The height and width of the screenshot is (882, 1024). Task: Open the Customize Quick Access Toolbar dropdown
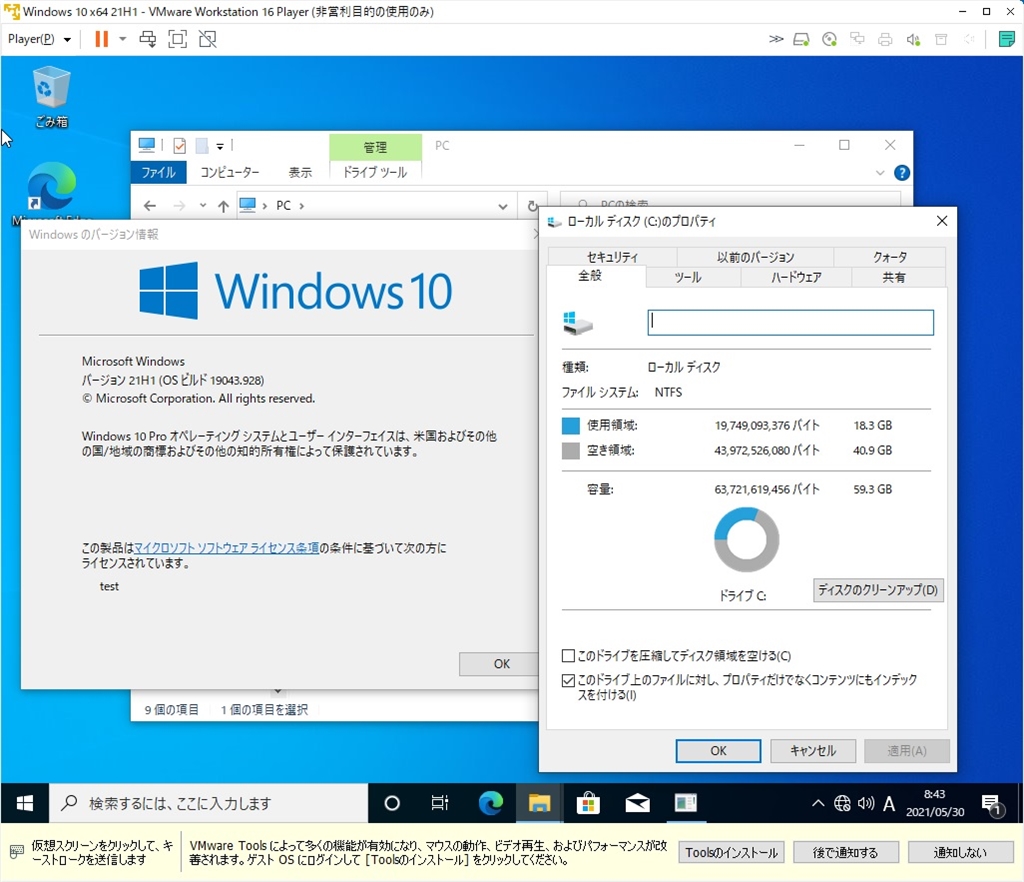[x=220, y=146]
